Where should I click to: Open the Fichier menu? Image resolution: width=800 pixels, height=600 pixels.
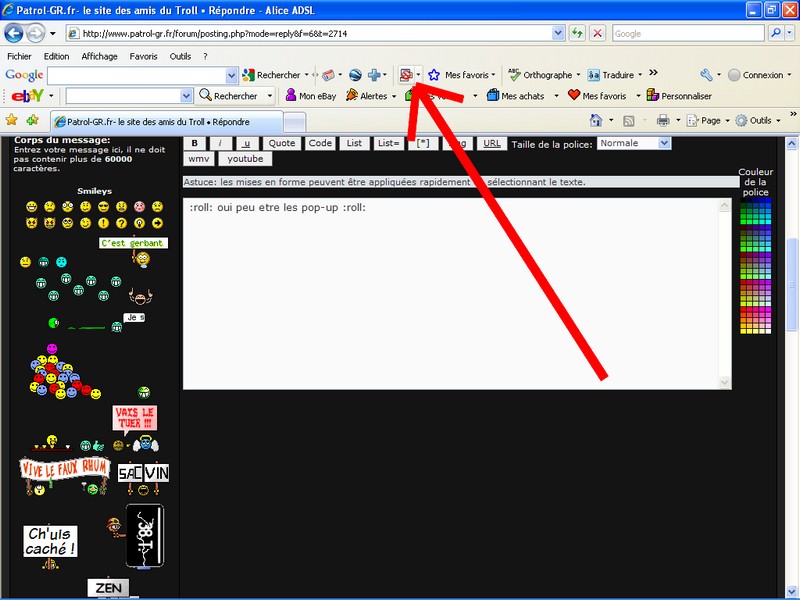pos(19,56)
